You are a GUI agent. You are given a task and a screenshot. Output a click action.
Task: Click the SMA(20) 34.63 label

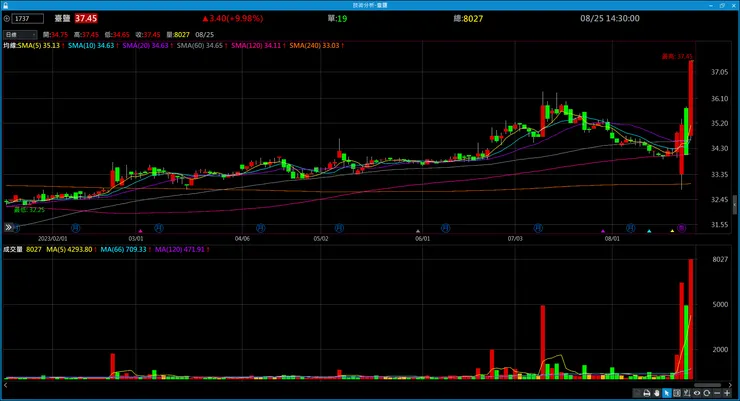click(x=147, y=46)
